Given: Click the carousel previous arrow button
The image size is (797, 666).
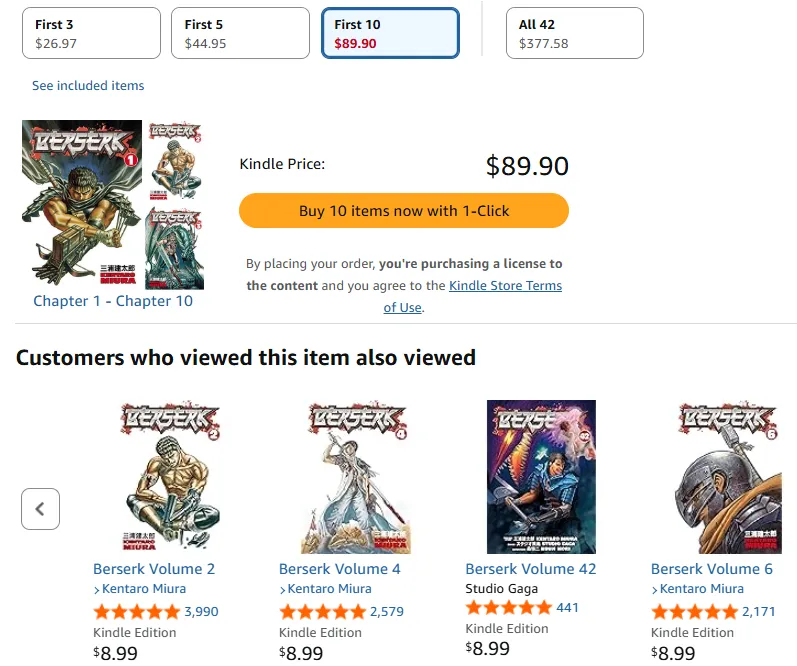Looking at the screenshot, I should pos(40,509).
